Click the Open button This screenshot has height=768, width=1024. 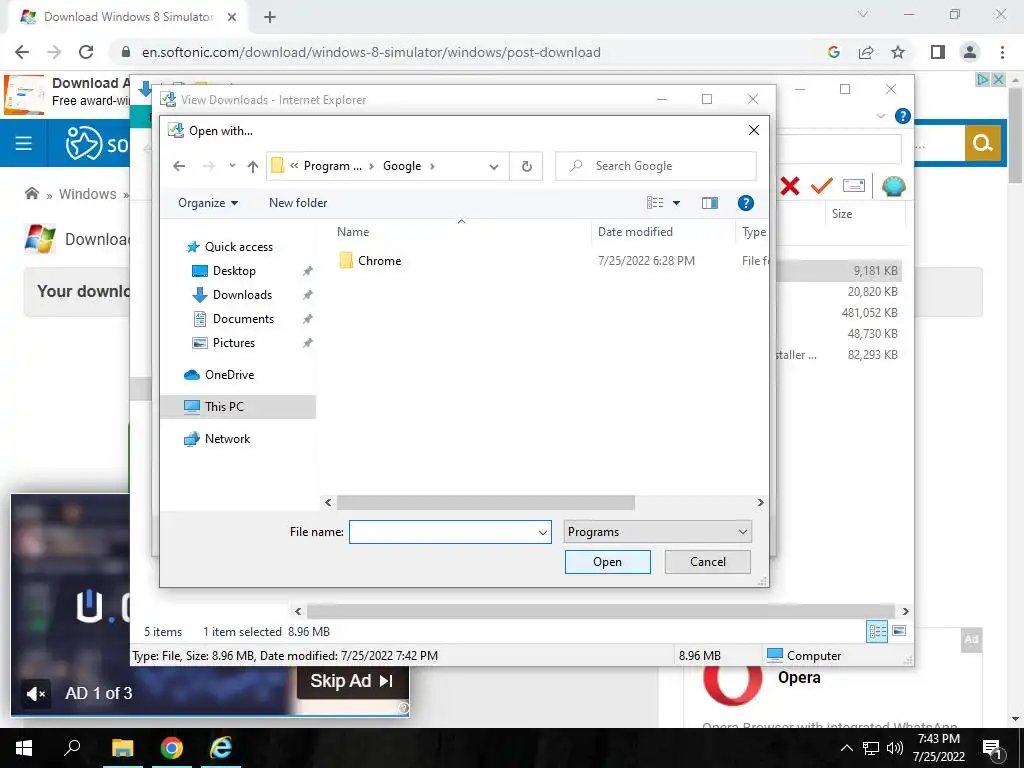607,562
